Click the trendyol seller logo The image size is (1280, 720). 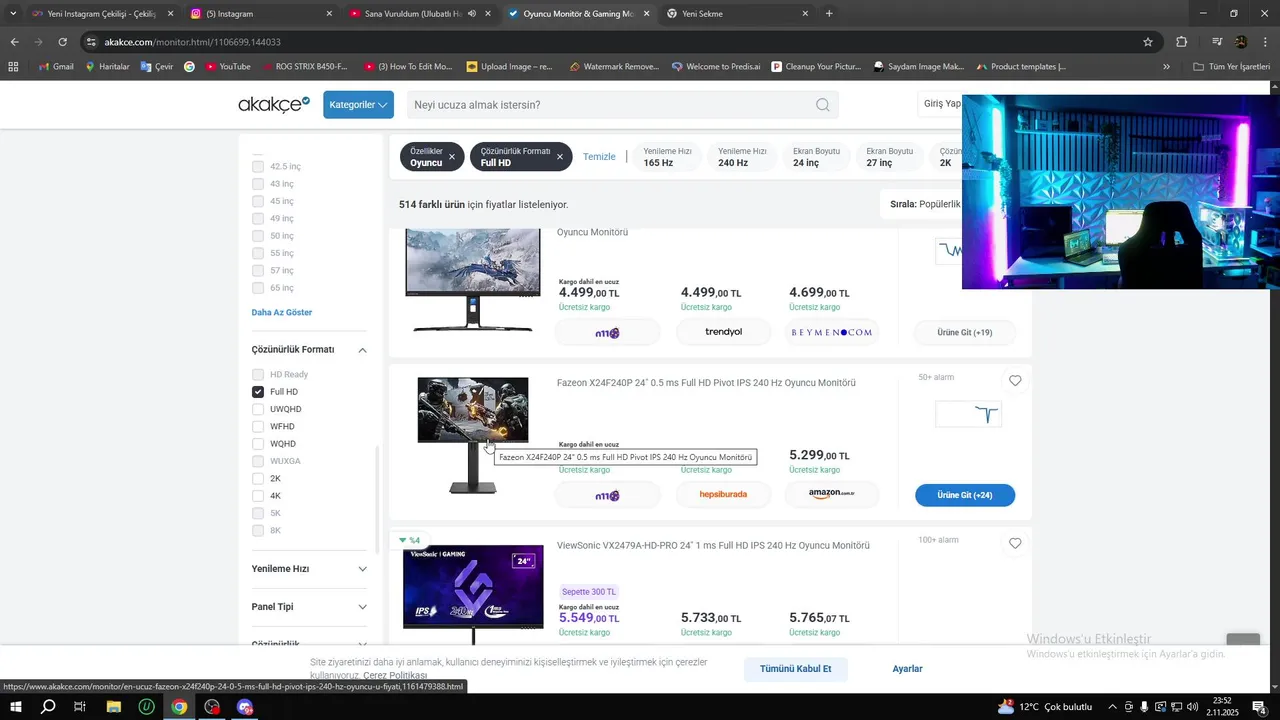pos(723,332)
